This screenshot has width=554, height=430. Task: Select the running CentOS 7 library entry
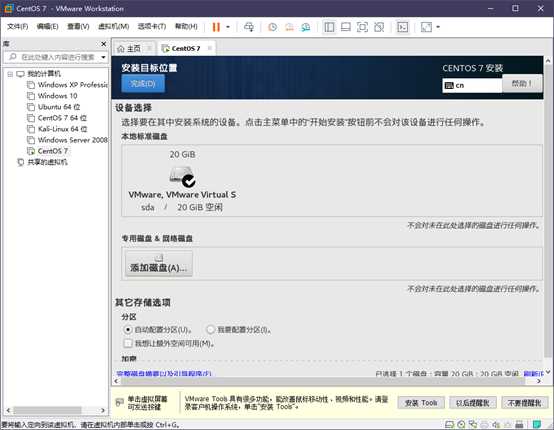(x=48, y=151)
